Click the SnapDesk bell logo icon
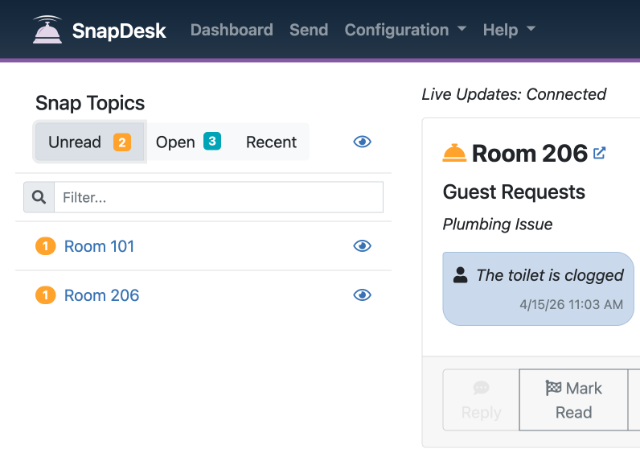 [x=45, y=30]
